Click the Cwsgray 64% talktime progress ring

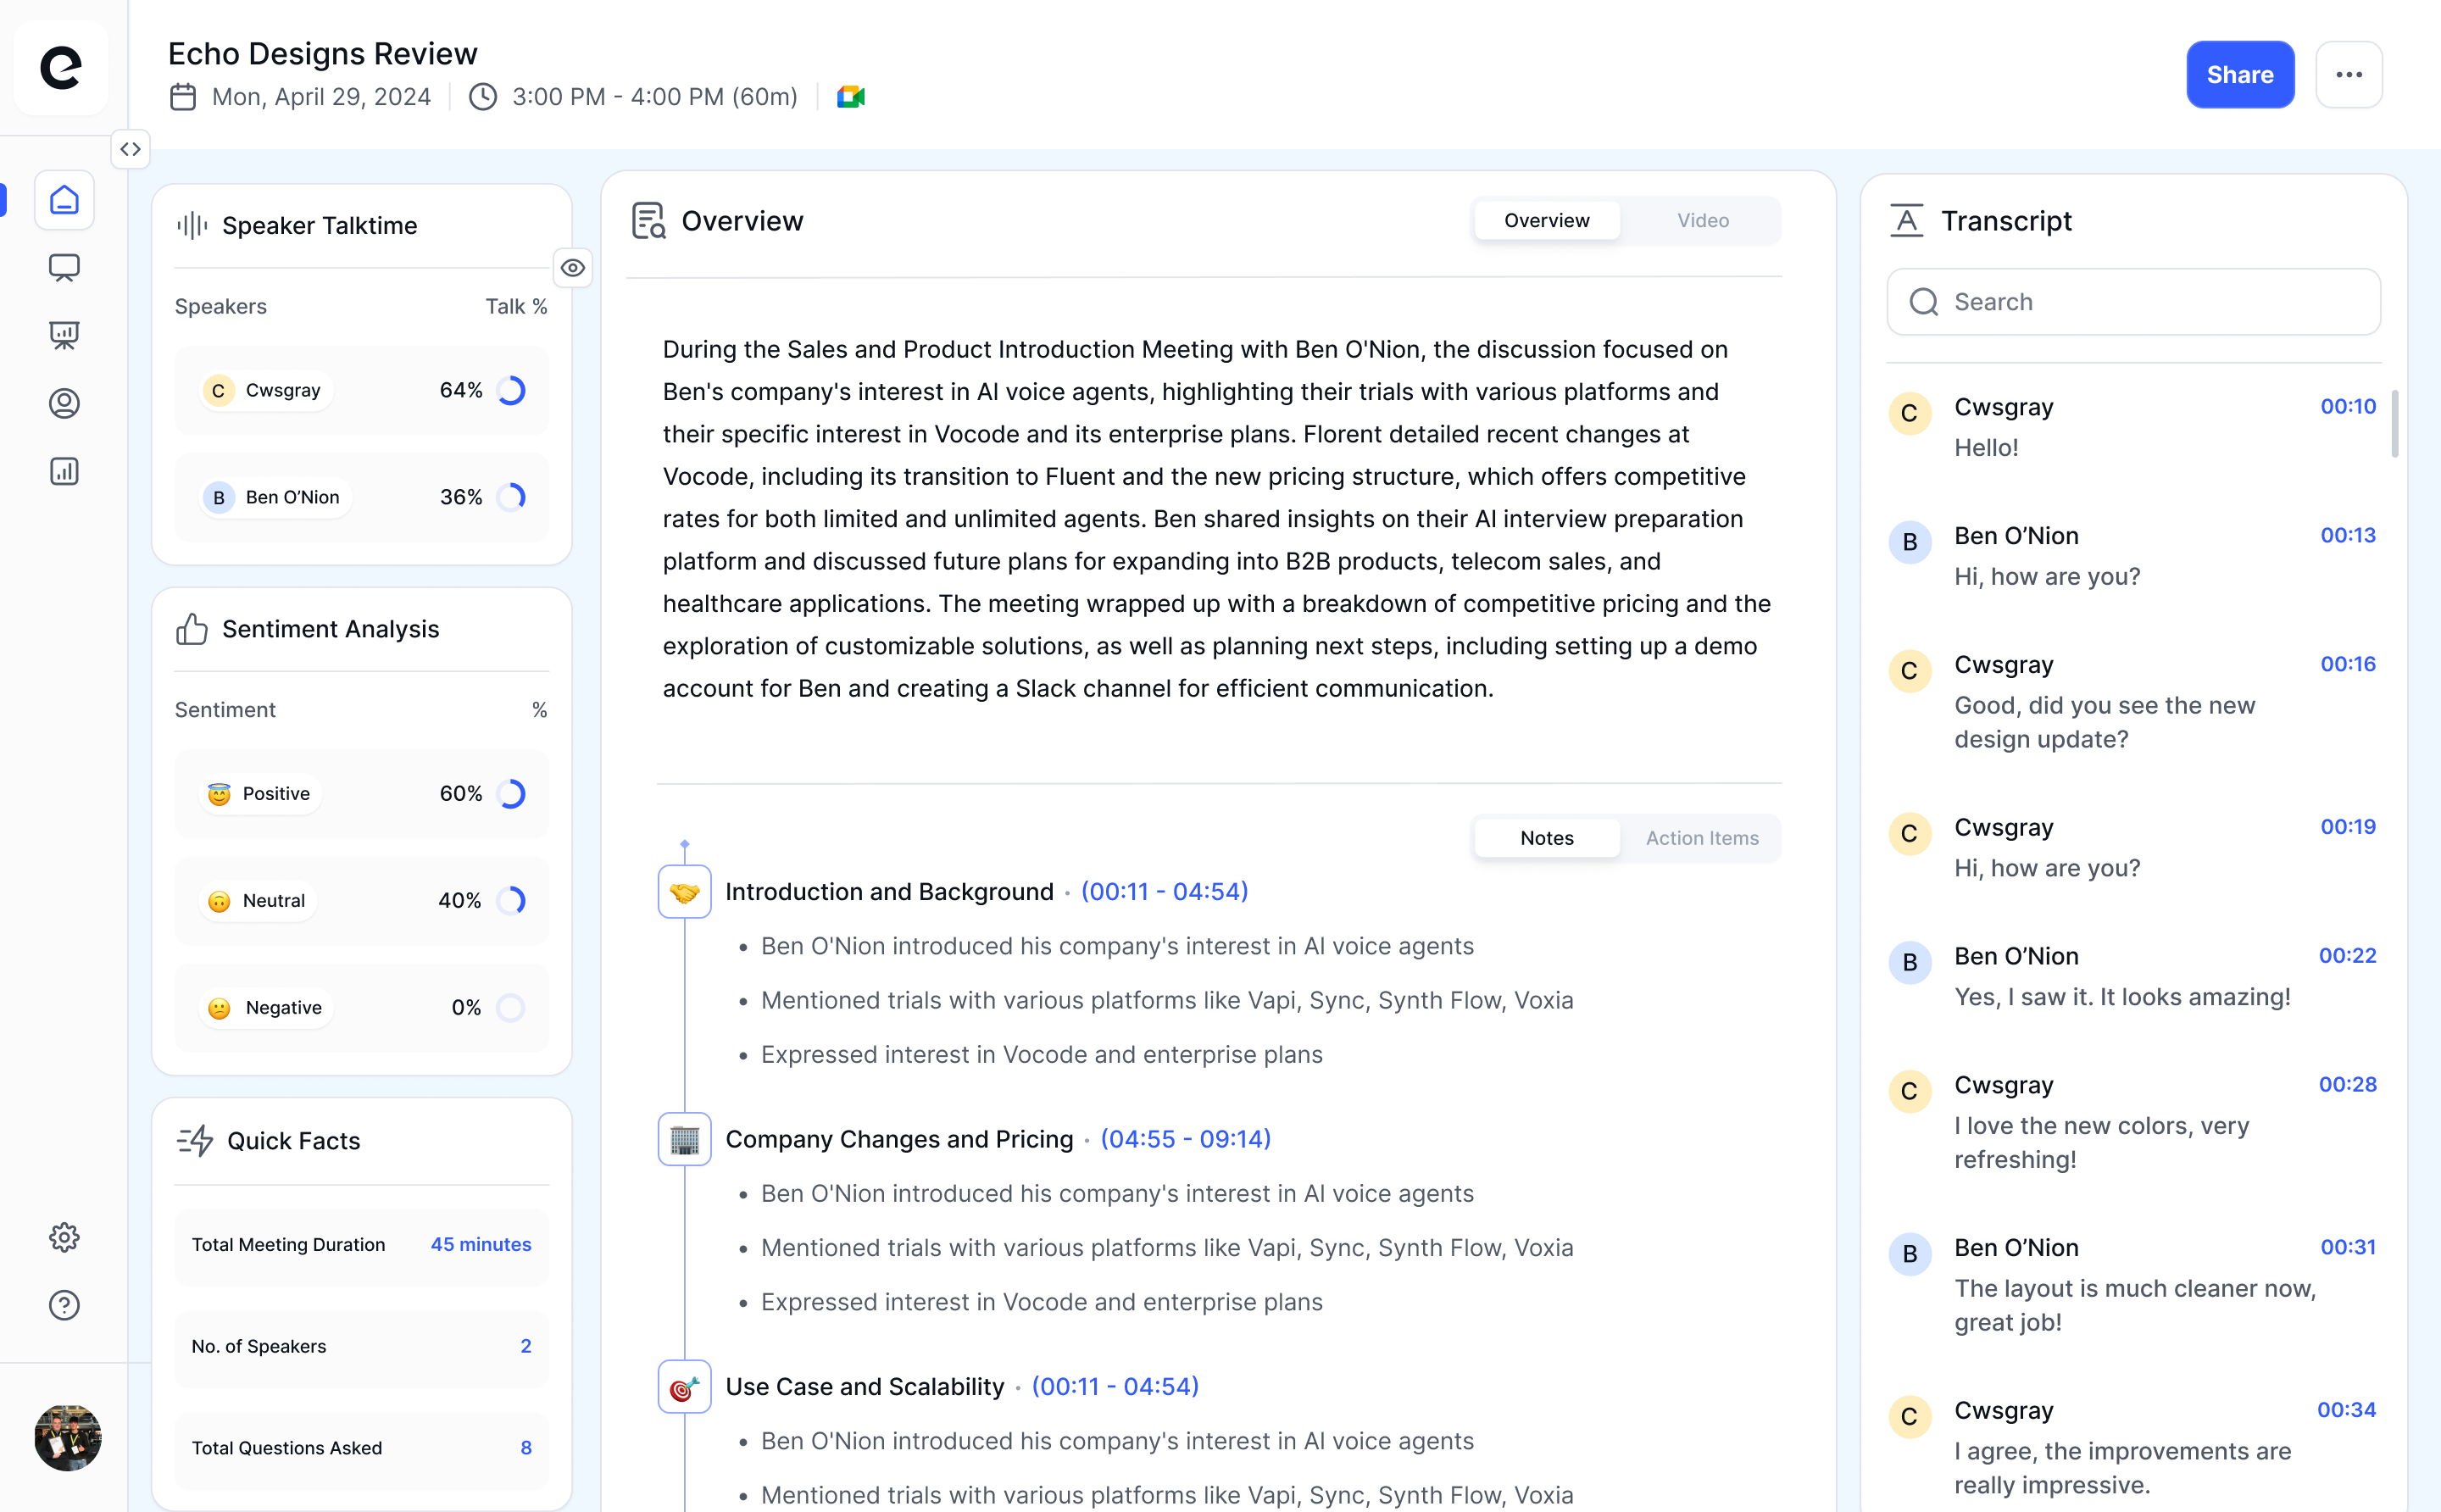point(511,390)
